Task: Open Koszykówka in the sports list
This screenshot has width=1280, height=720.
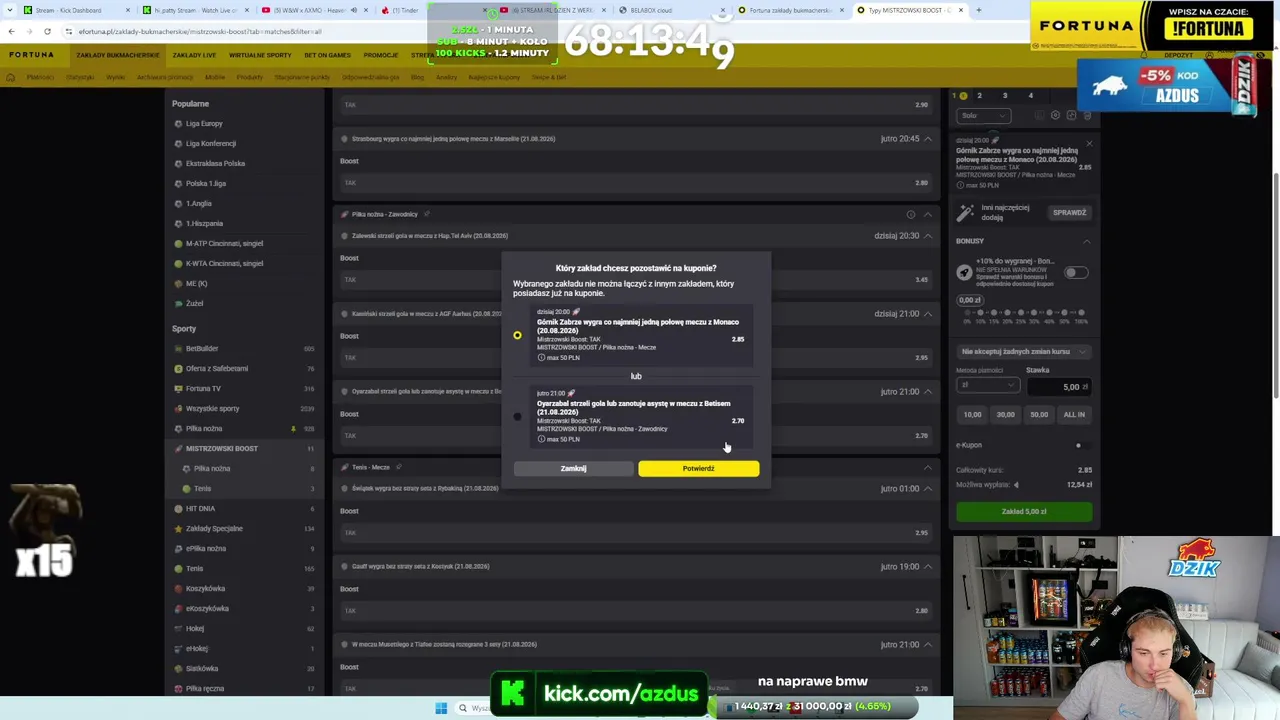Action: point(205,589)
